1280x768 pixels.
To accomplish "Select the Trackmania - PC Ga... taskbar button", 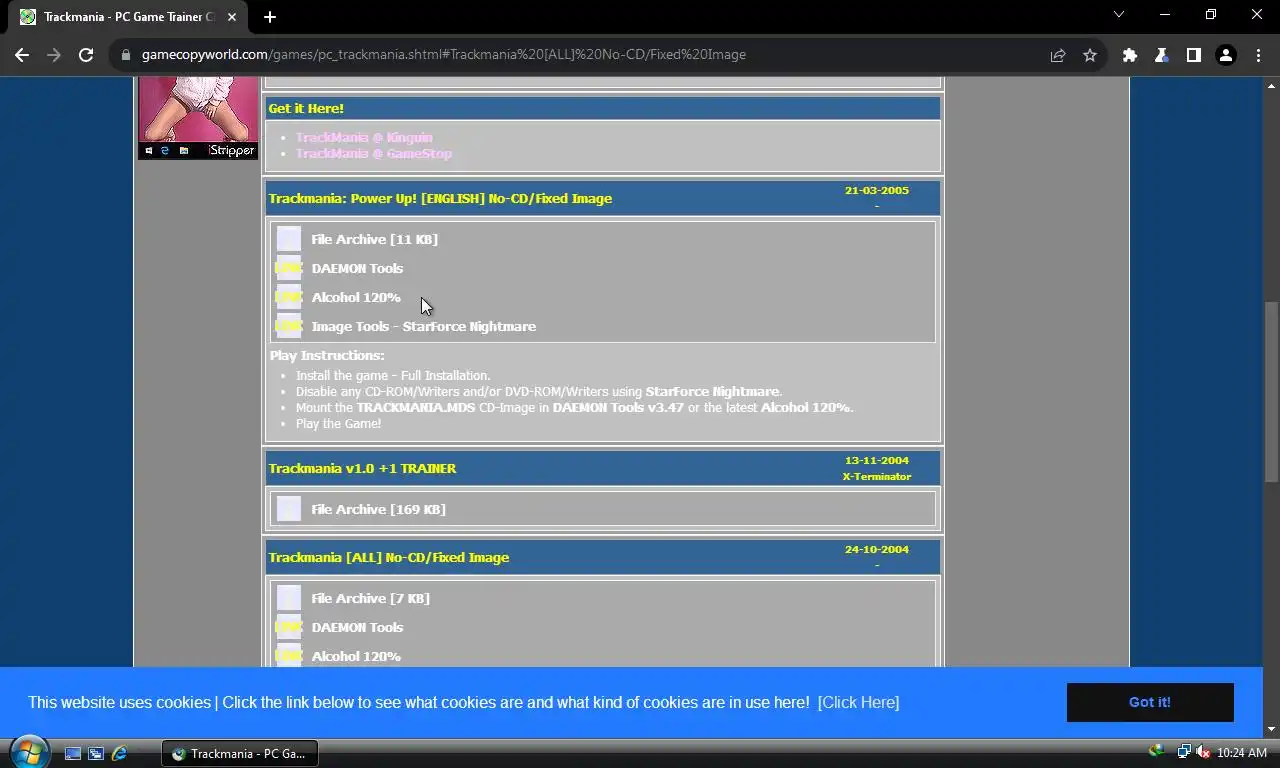I will coord(240,753).
